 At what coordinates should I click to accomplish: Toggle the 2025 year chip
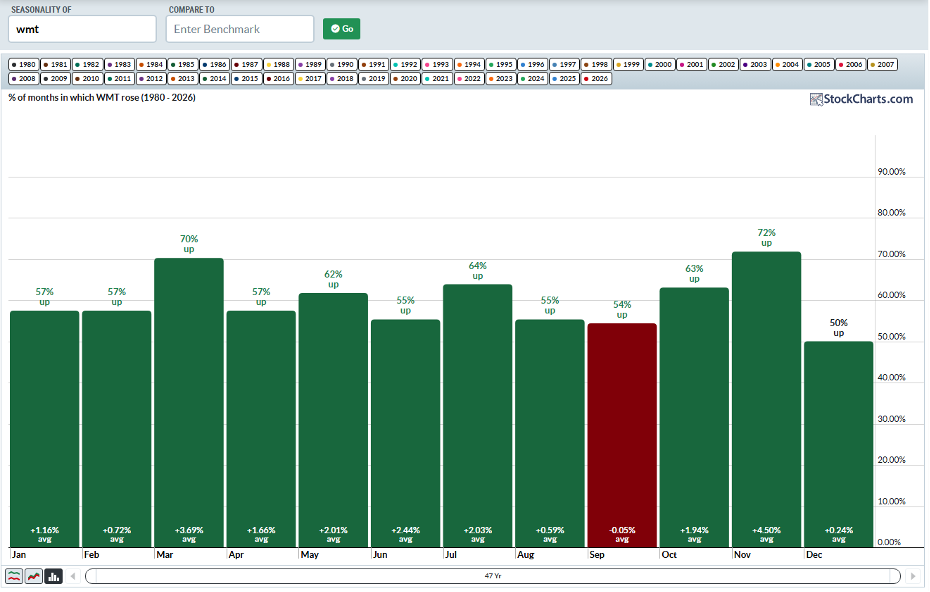tap(565, 78)
